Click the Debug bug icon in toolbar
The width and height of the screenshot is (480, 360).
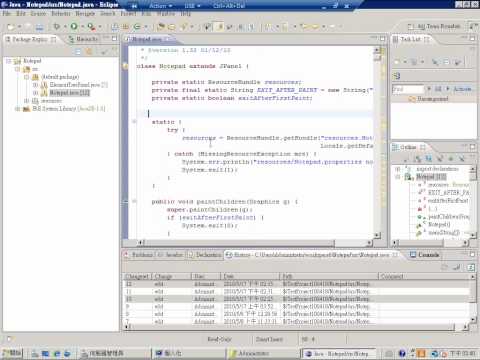(x=57, y=26)
